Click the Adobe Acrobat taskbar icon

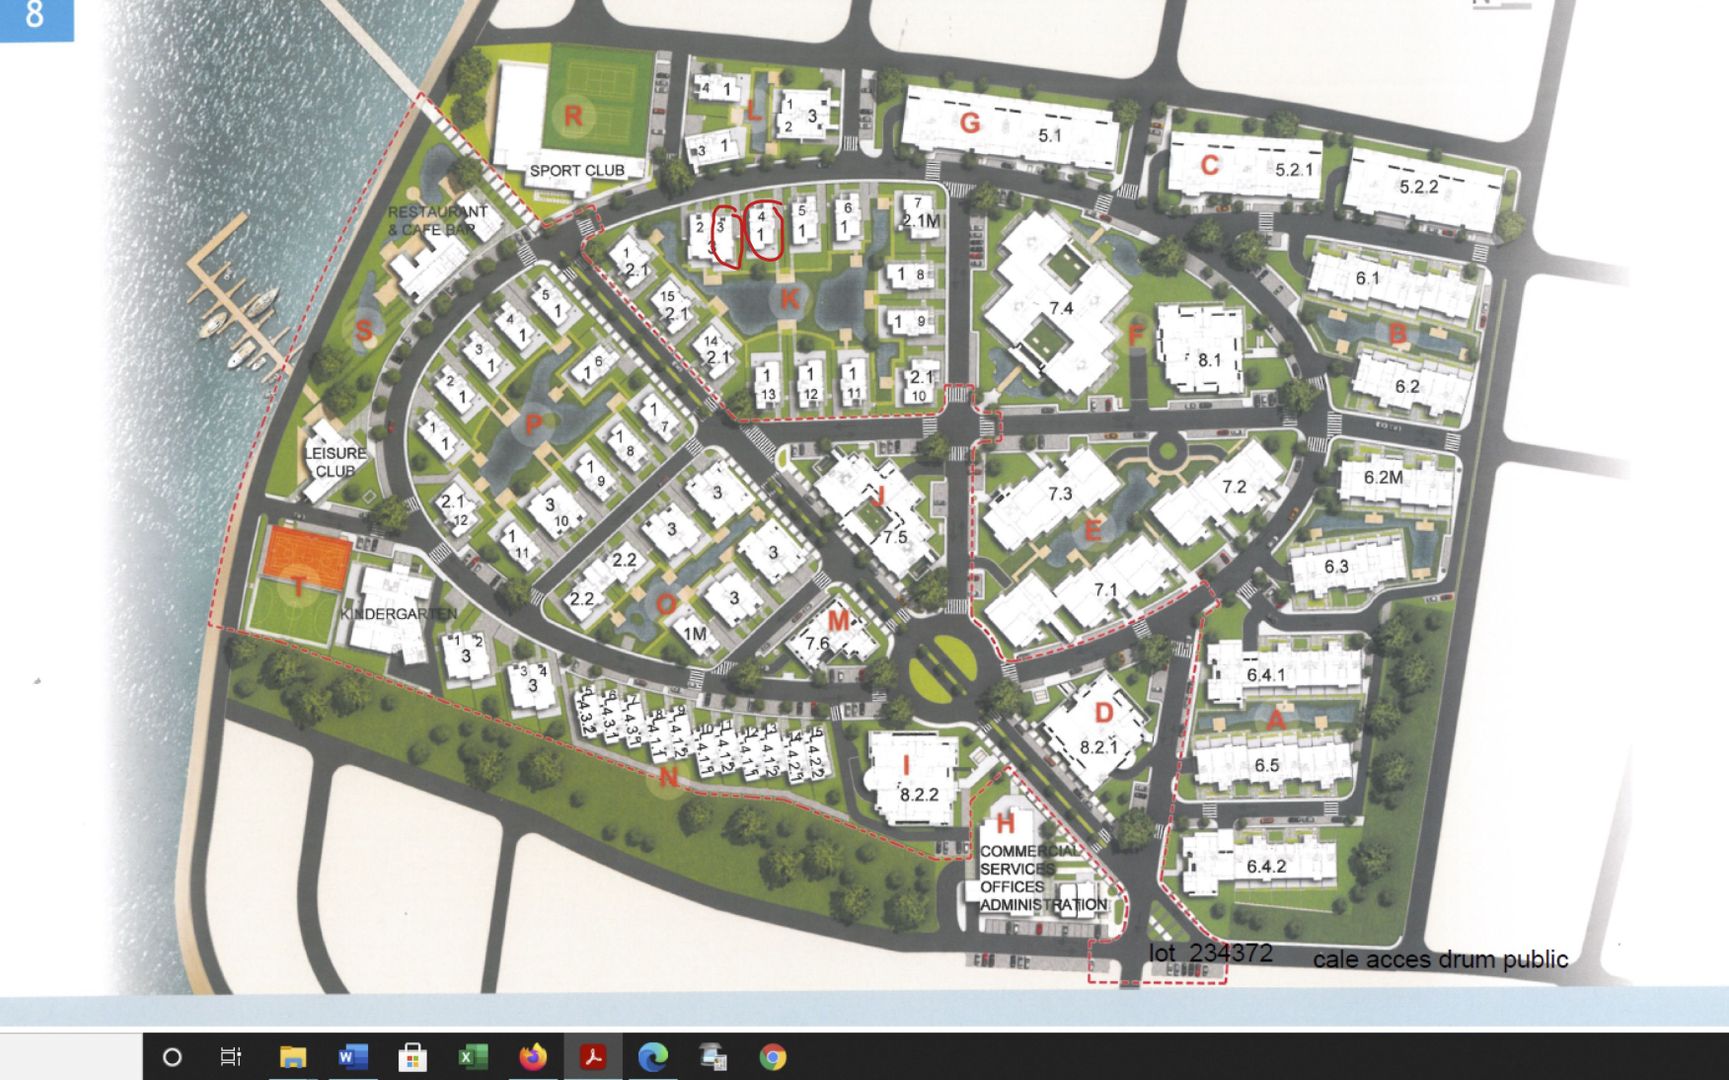click(593, 1057)
